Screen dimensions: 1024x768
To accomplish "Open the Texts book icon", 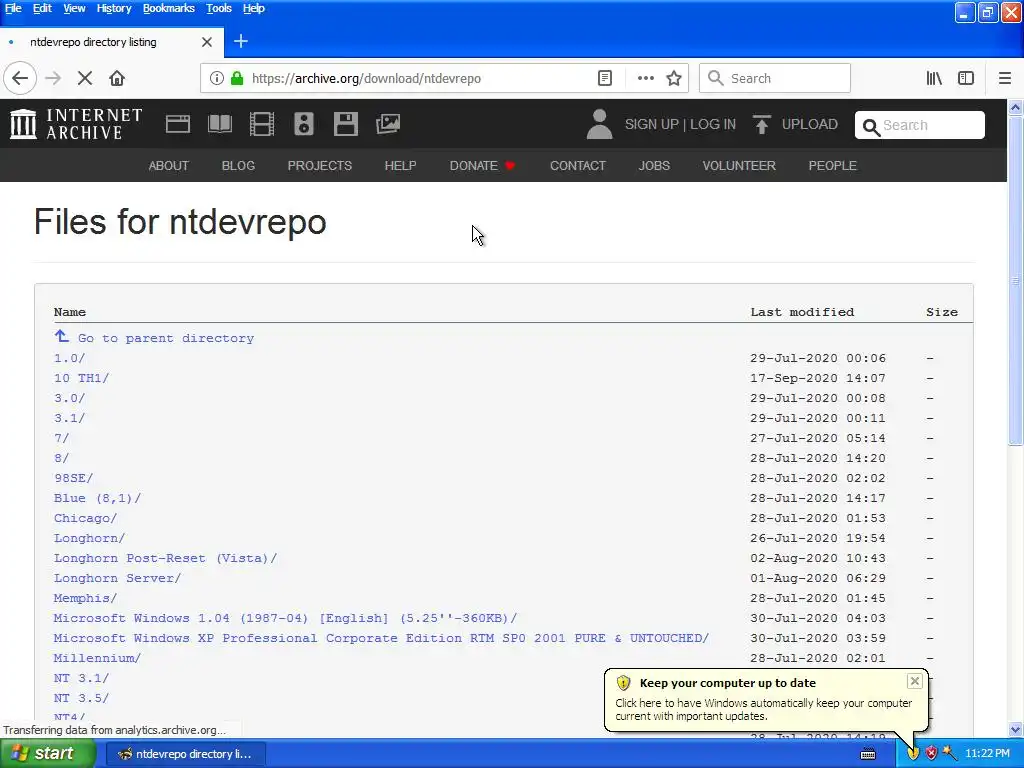I will (219, 124).
